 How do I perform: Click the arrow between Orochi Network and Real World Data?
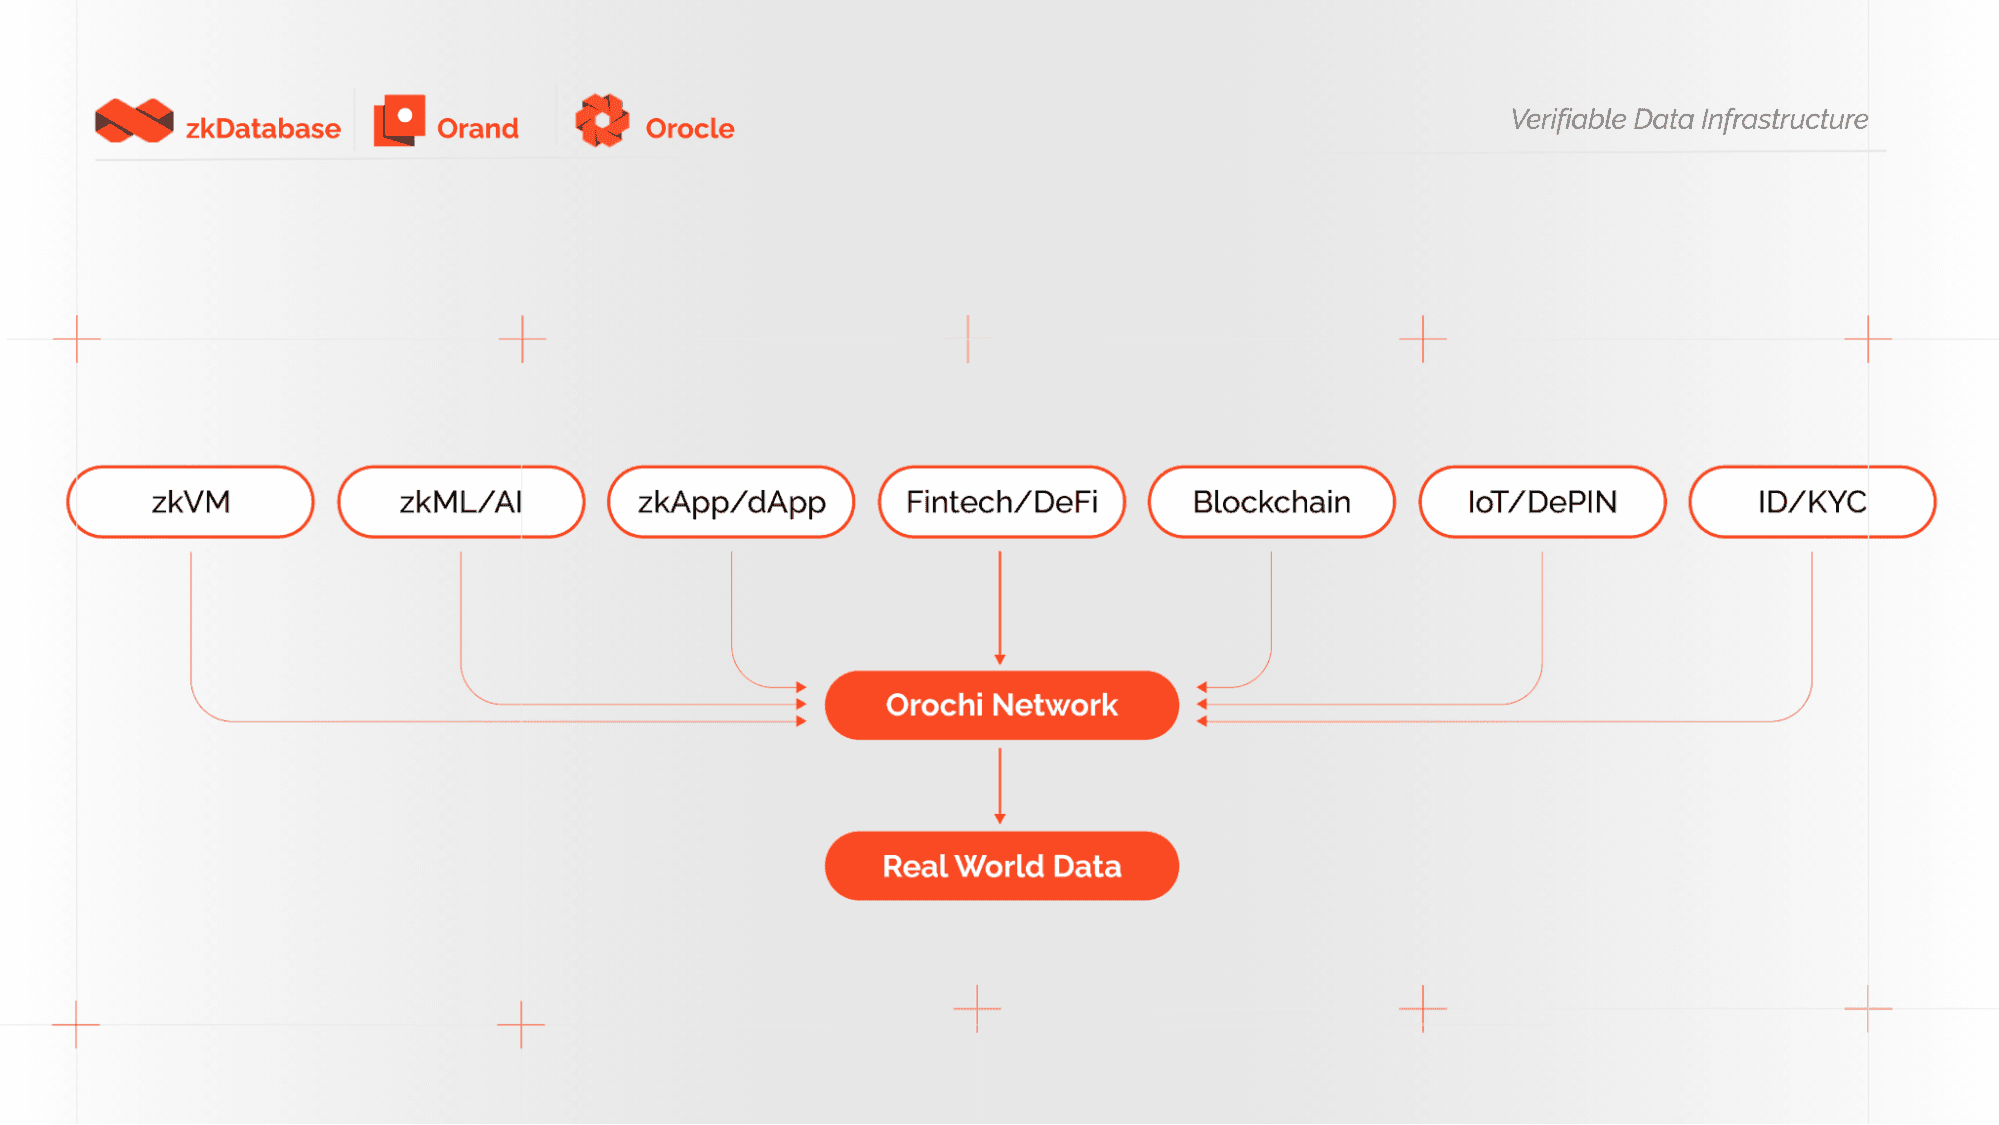(x=1000, y=786)
